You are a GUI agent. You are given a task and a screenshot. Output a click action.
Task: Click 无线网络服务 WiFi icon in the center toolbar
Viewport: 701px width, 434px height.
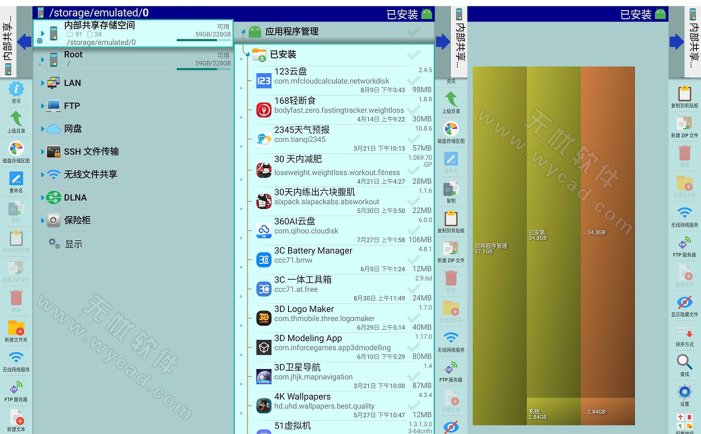[451, 338]
